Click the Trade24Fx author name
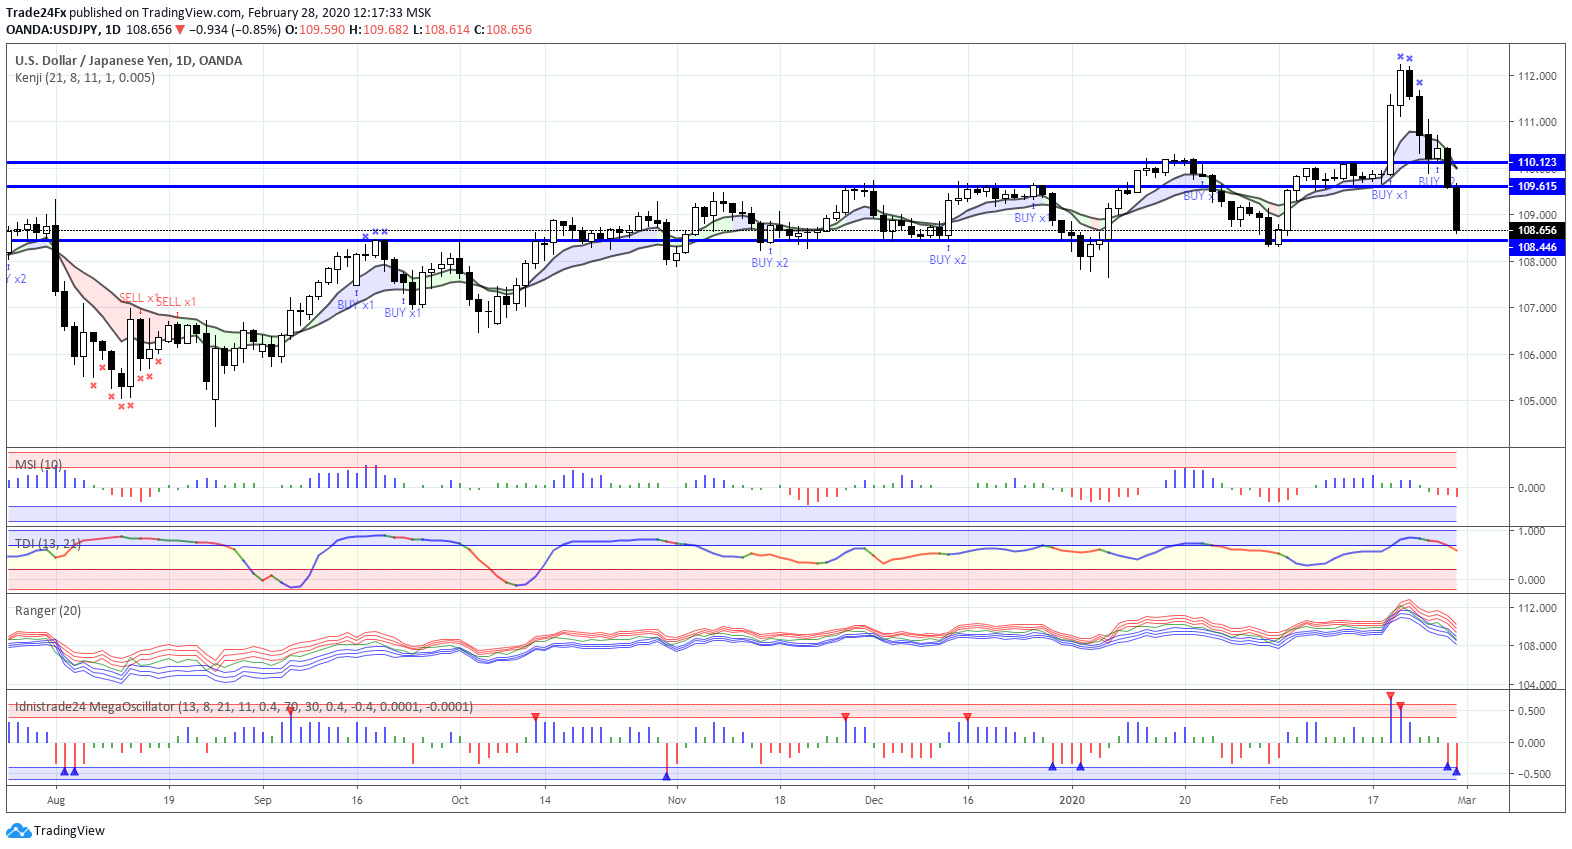Image resolution: width=1572 pixels, height=849 pixels. [x=36, y=13]
